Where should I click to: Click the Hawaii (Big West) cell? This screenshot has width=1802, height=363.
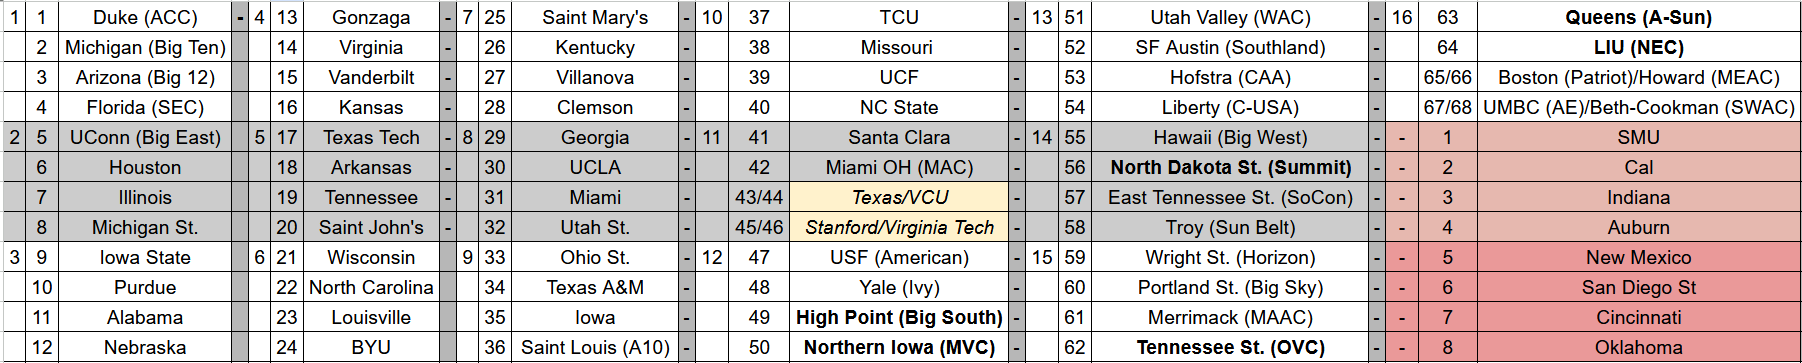click(1230, 137)
